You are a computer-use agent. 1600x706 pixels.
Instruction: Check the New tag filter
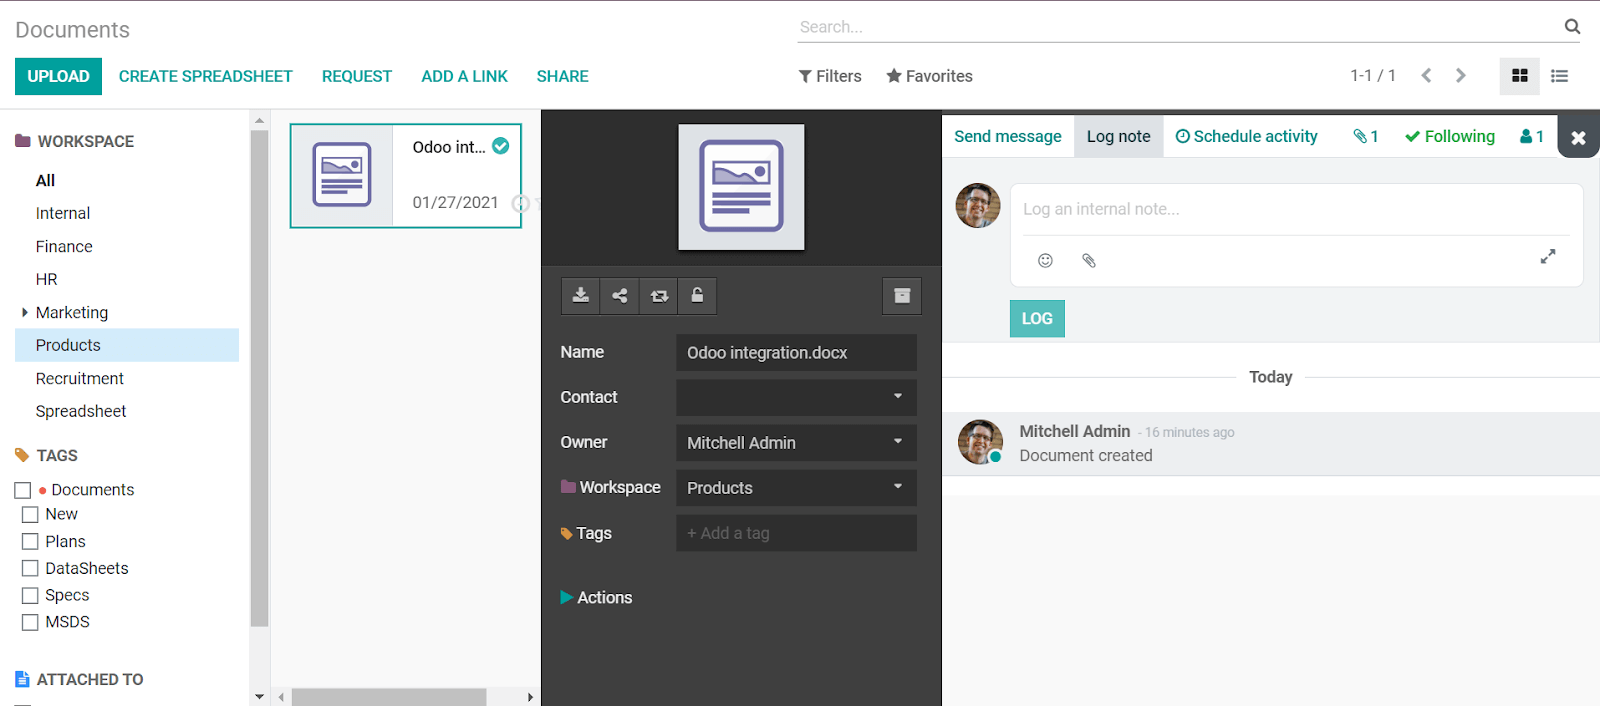tap(30, 514)
